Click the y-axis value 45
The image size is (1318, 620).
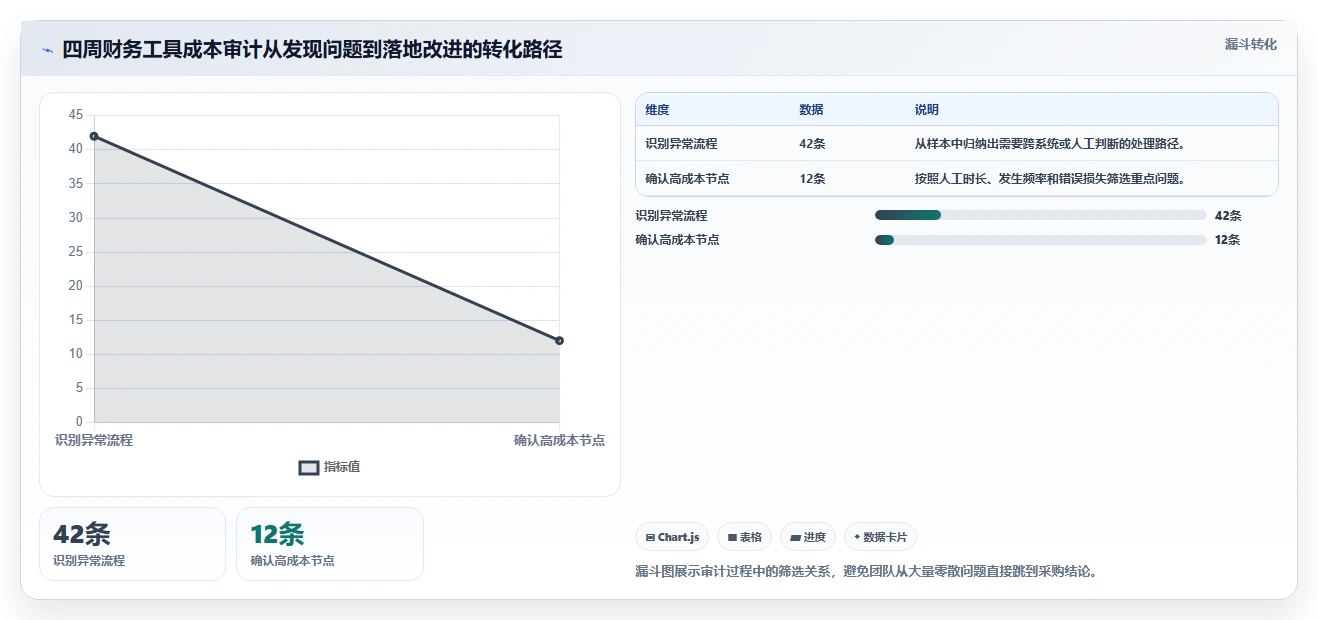point(76,115)
